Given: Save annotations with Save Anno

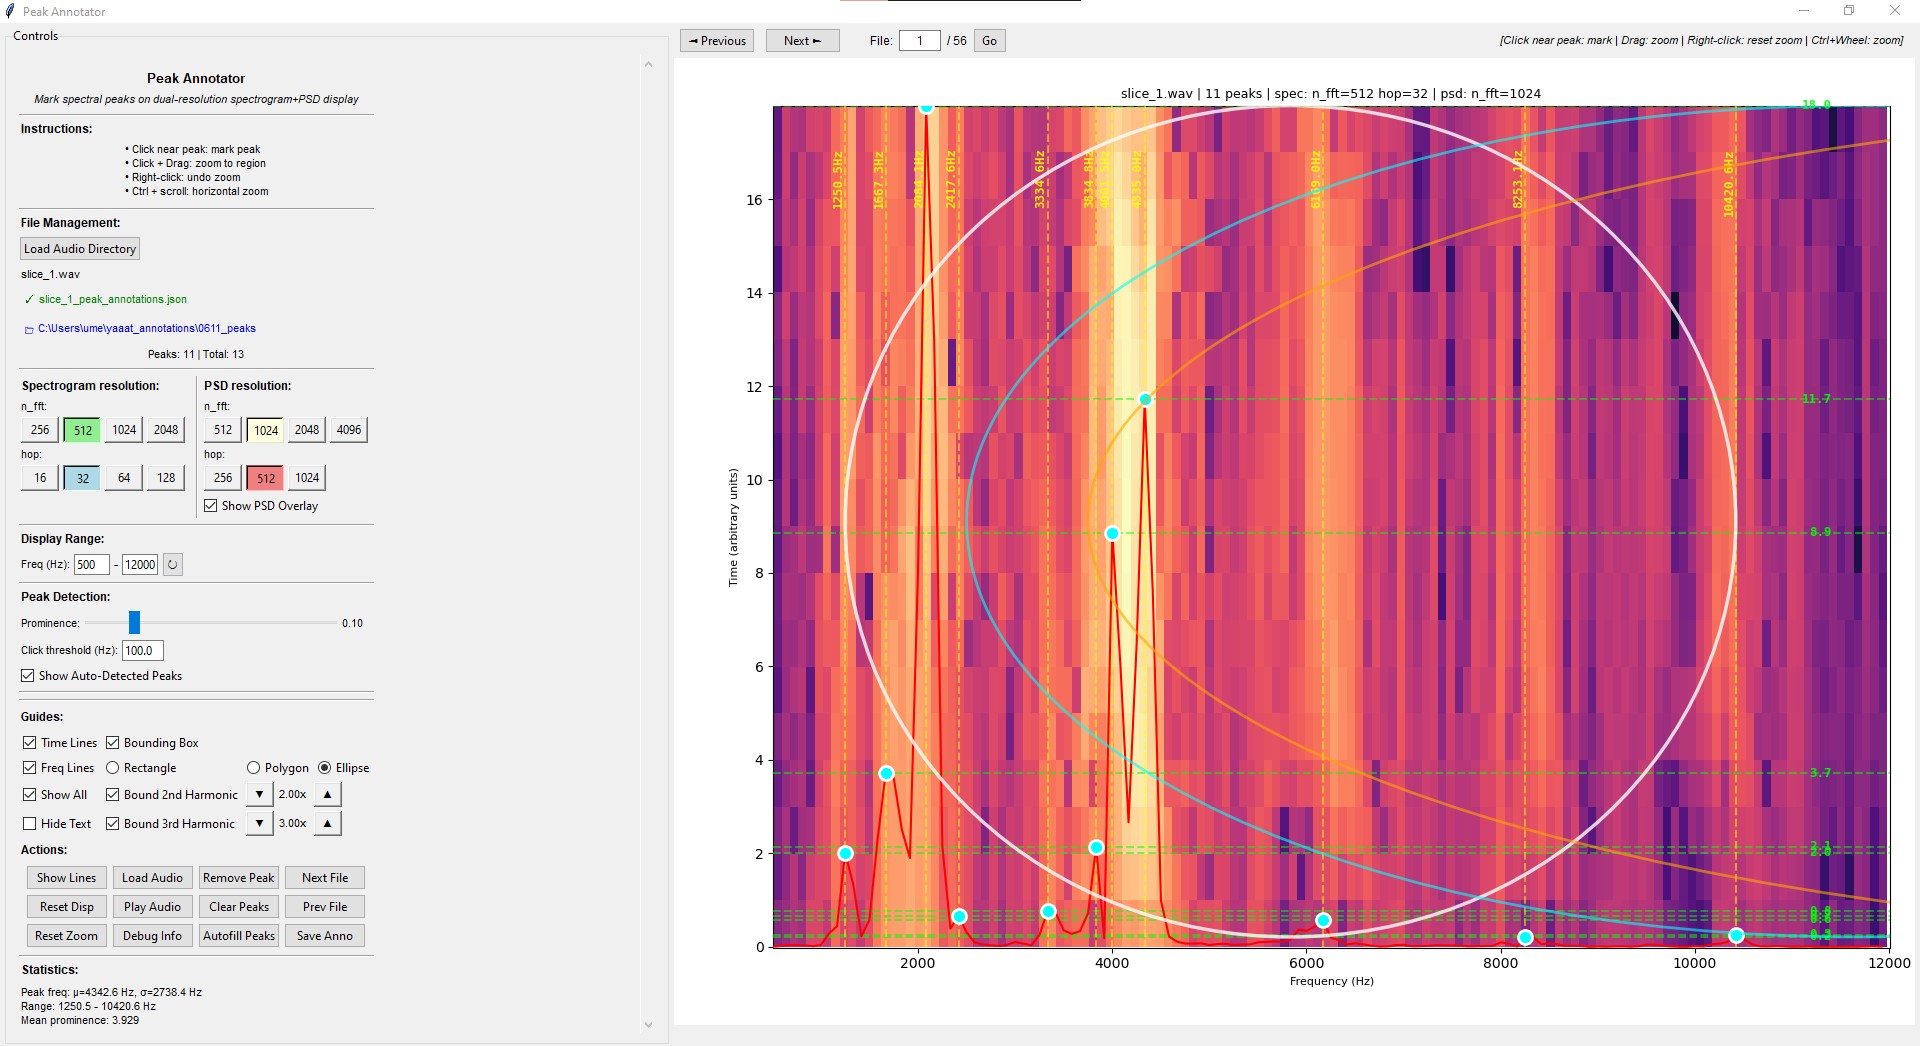Looking at the screenshot, I should click(x=325, y=936).
